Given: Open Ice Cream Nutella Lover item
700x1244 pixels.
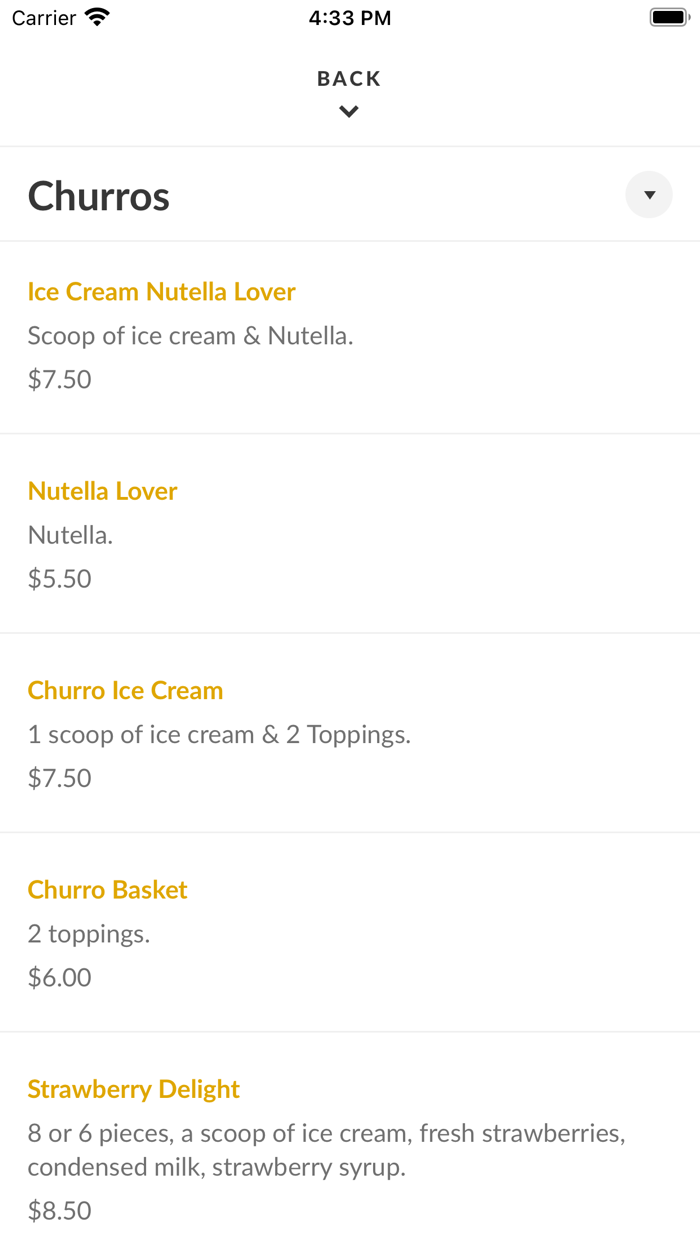Looking at the screenshot, I should tap(161, 291).
